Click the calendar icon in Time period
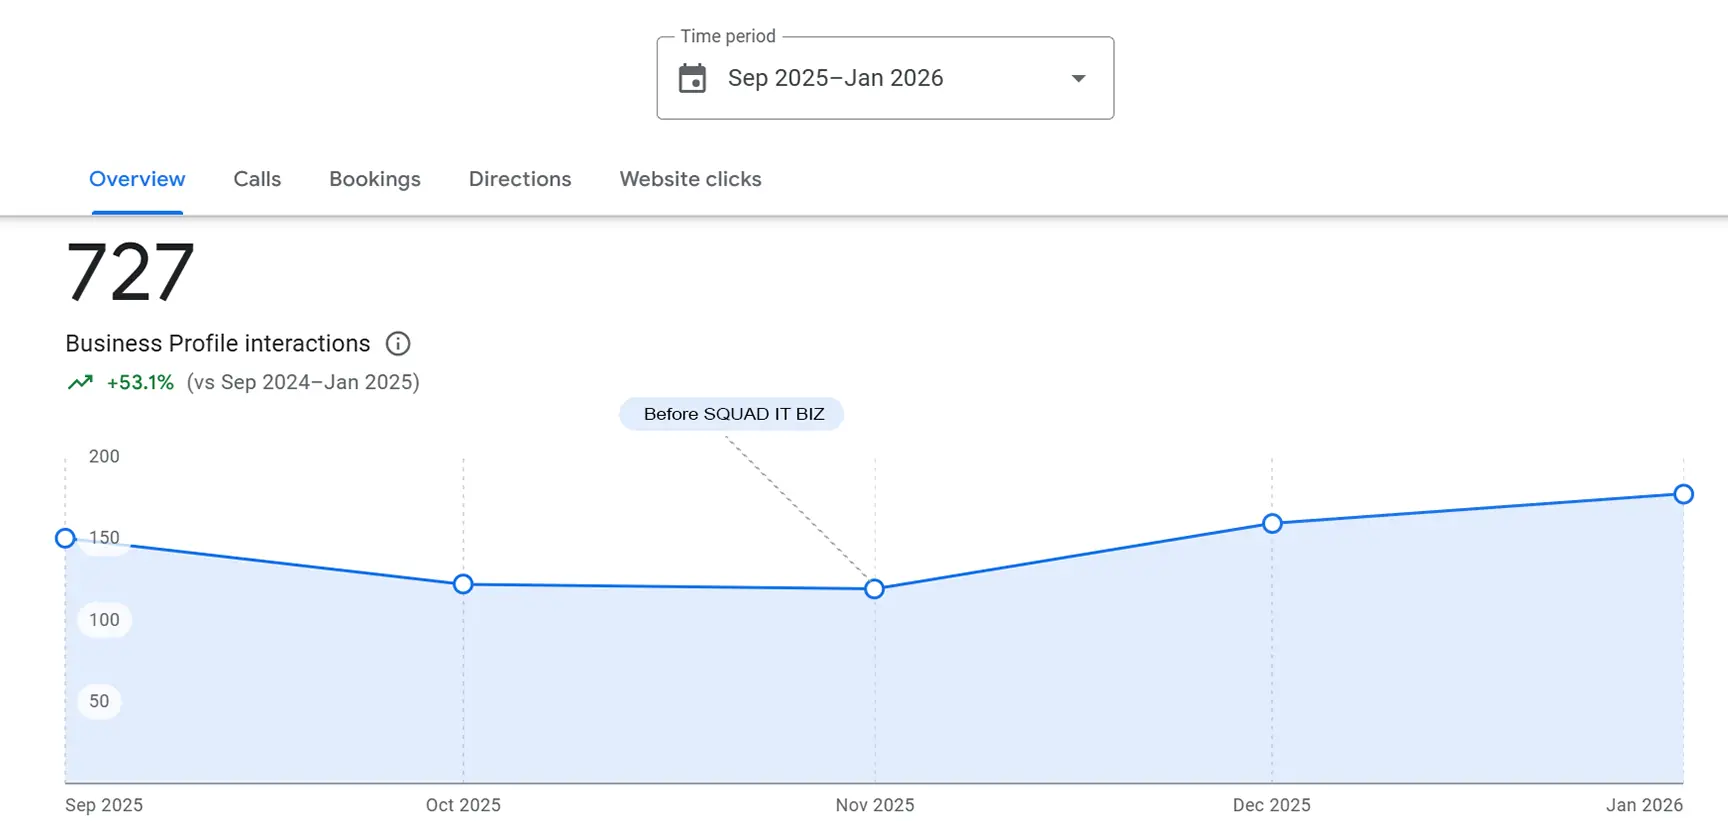The height and width of the screenshot is (821, 1728). (692, 78)
